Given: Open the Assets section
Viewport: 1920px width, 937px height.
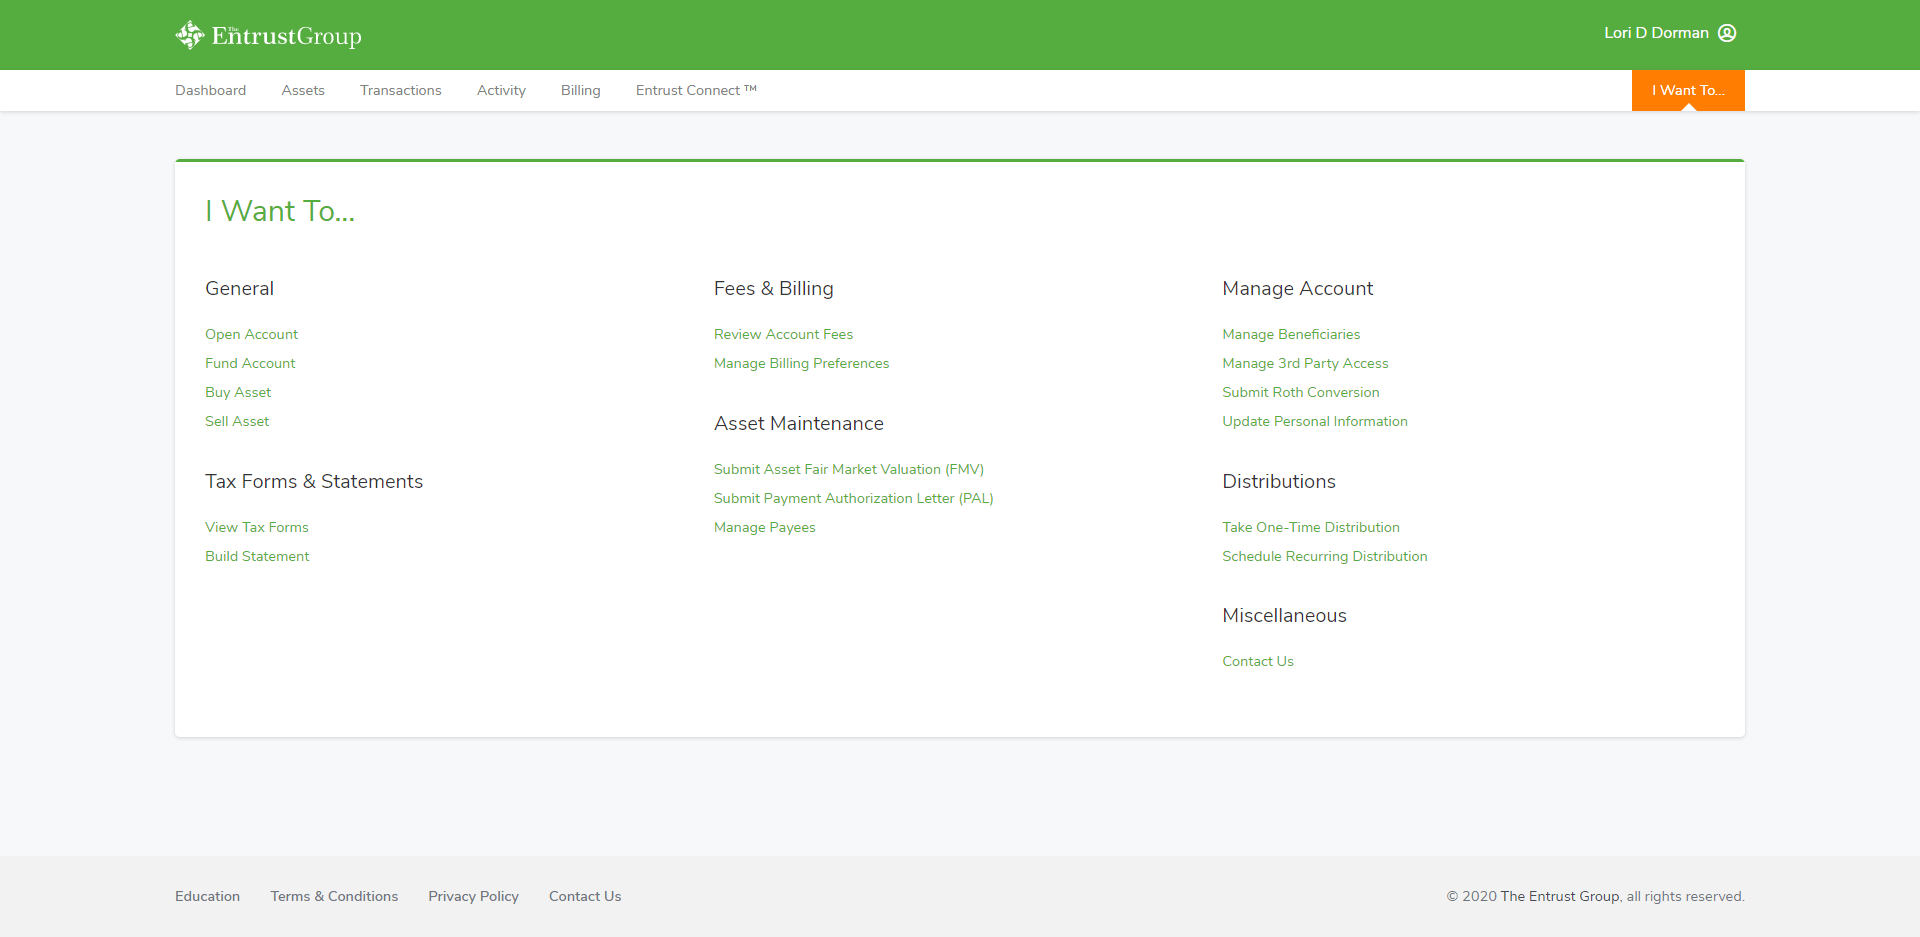Looking at the screenshot, I should pos(302,90).
